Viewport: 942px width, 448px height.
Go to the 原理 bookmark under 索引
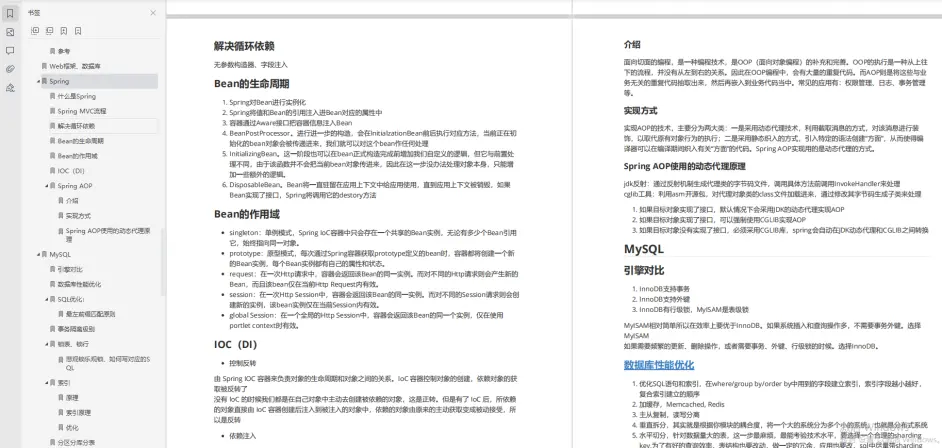coord(71,398)
